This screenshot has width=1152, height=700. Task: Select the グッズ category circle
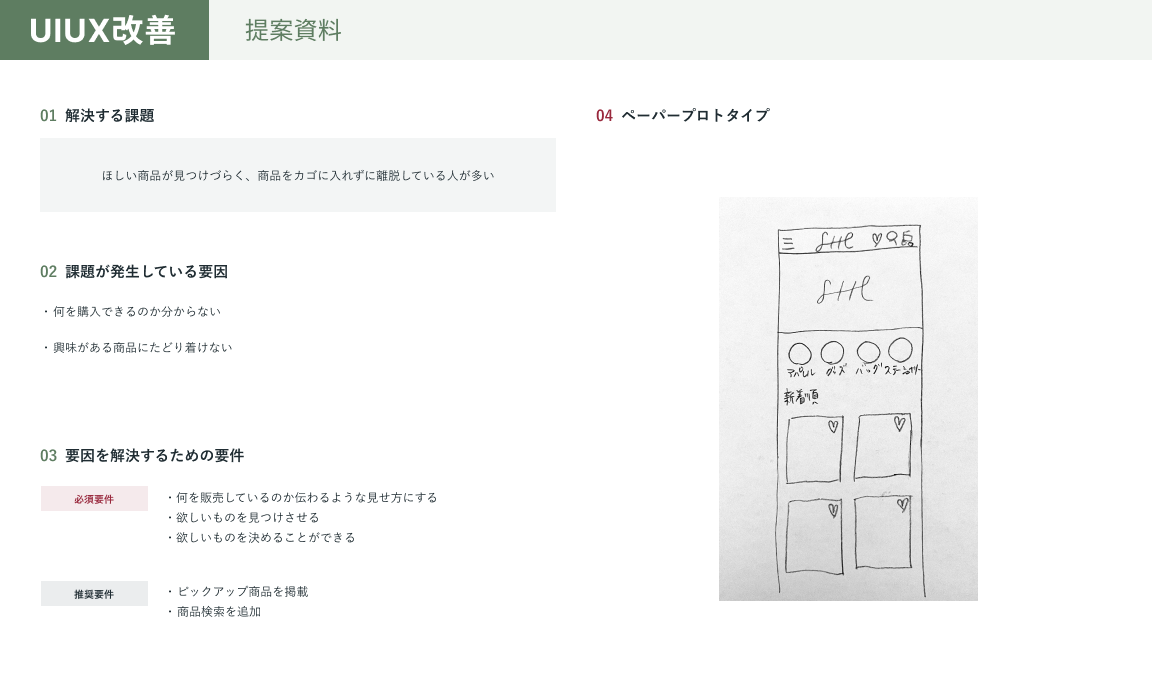tap(832, 353)
